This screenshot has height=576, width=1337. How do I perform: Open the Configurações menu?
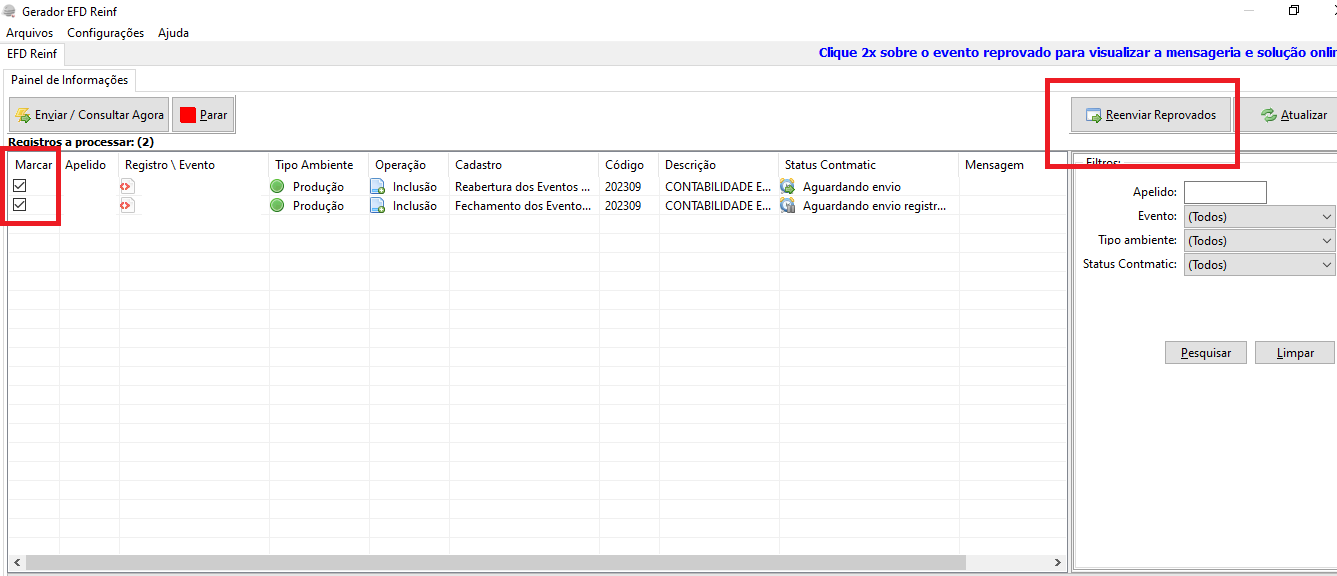[x=106, y=33]
